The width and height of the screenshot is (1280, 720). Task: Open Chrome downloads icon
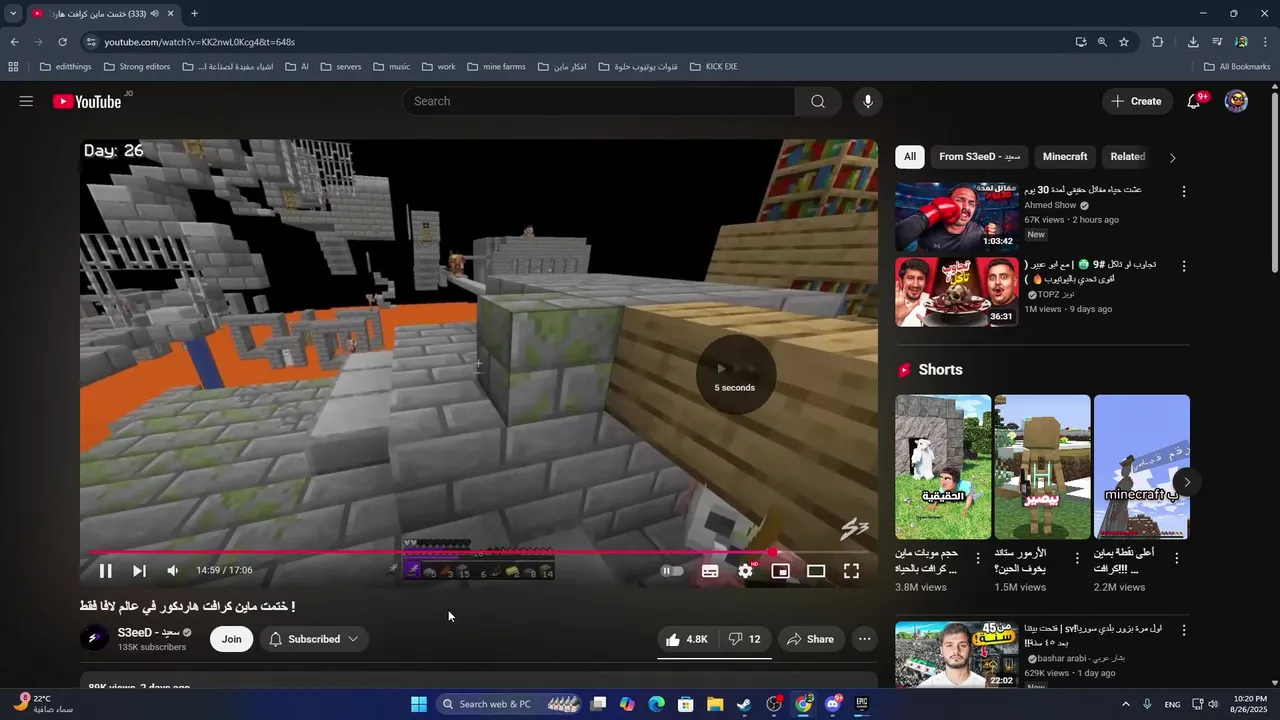1193,42
